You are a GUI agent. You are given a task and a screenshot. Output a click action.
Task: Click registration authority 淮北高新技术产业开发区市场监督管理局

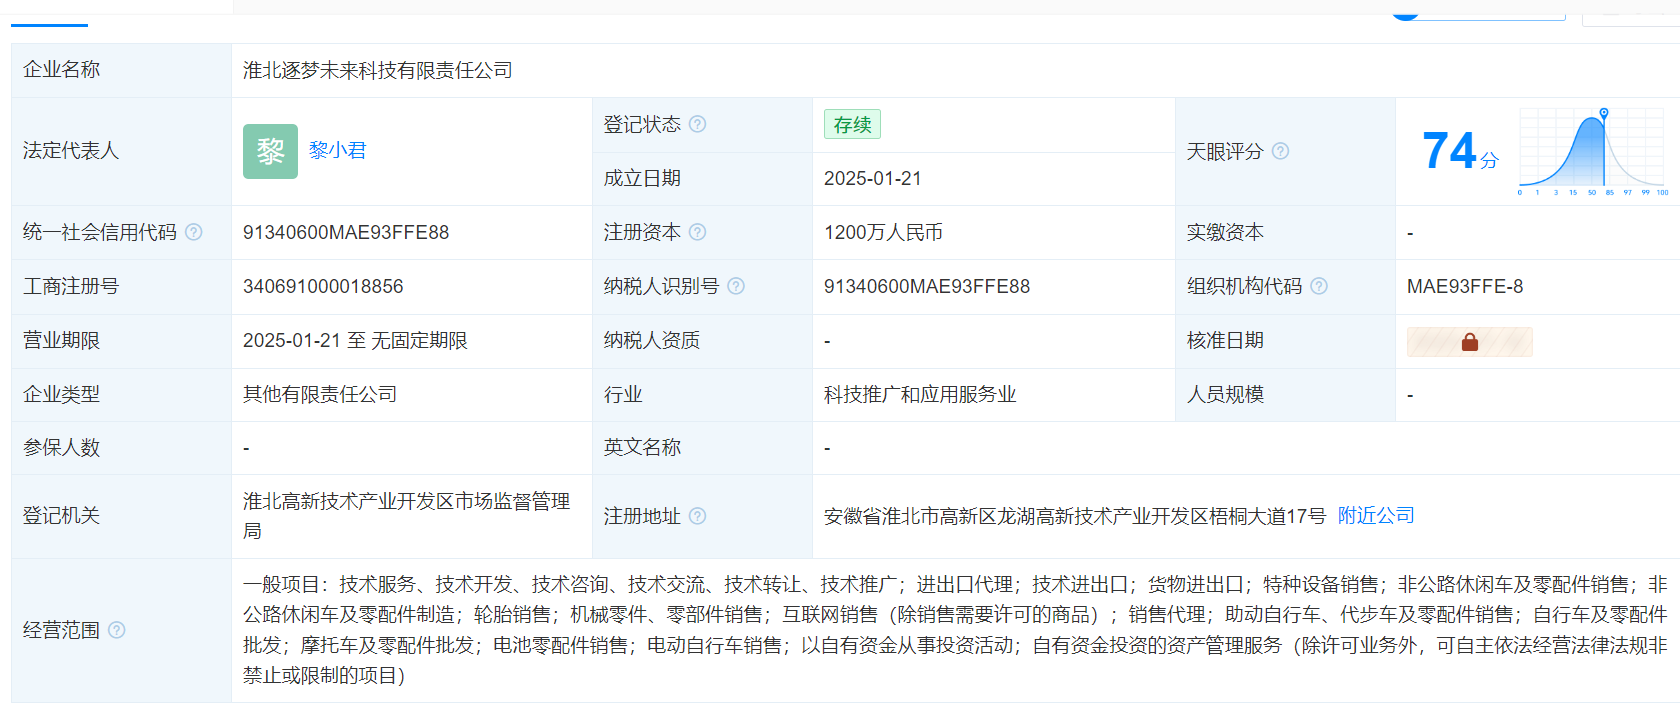[x=406, y=516]
